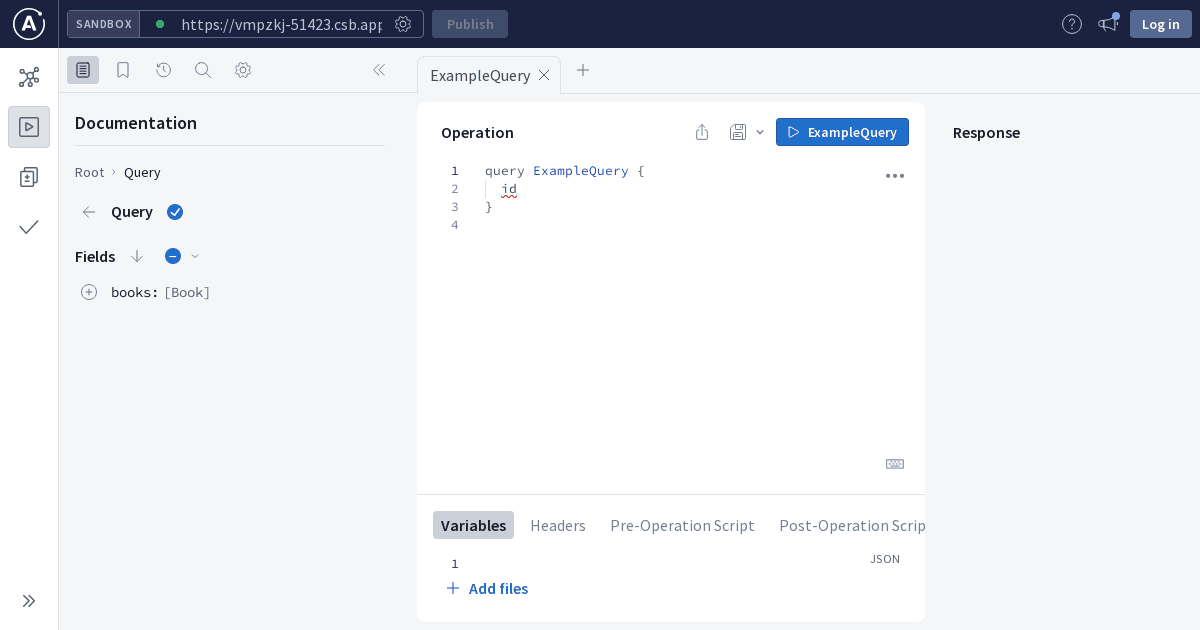
Task: Open the Pre-Operation Script tab
Action: point(682,525)
